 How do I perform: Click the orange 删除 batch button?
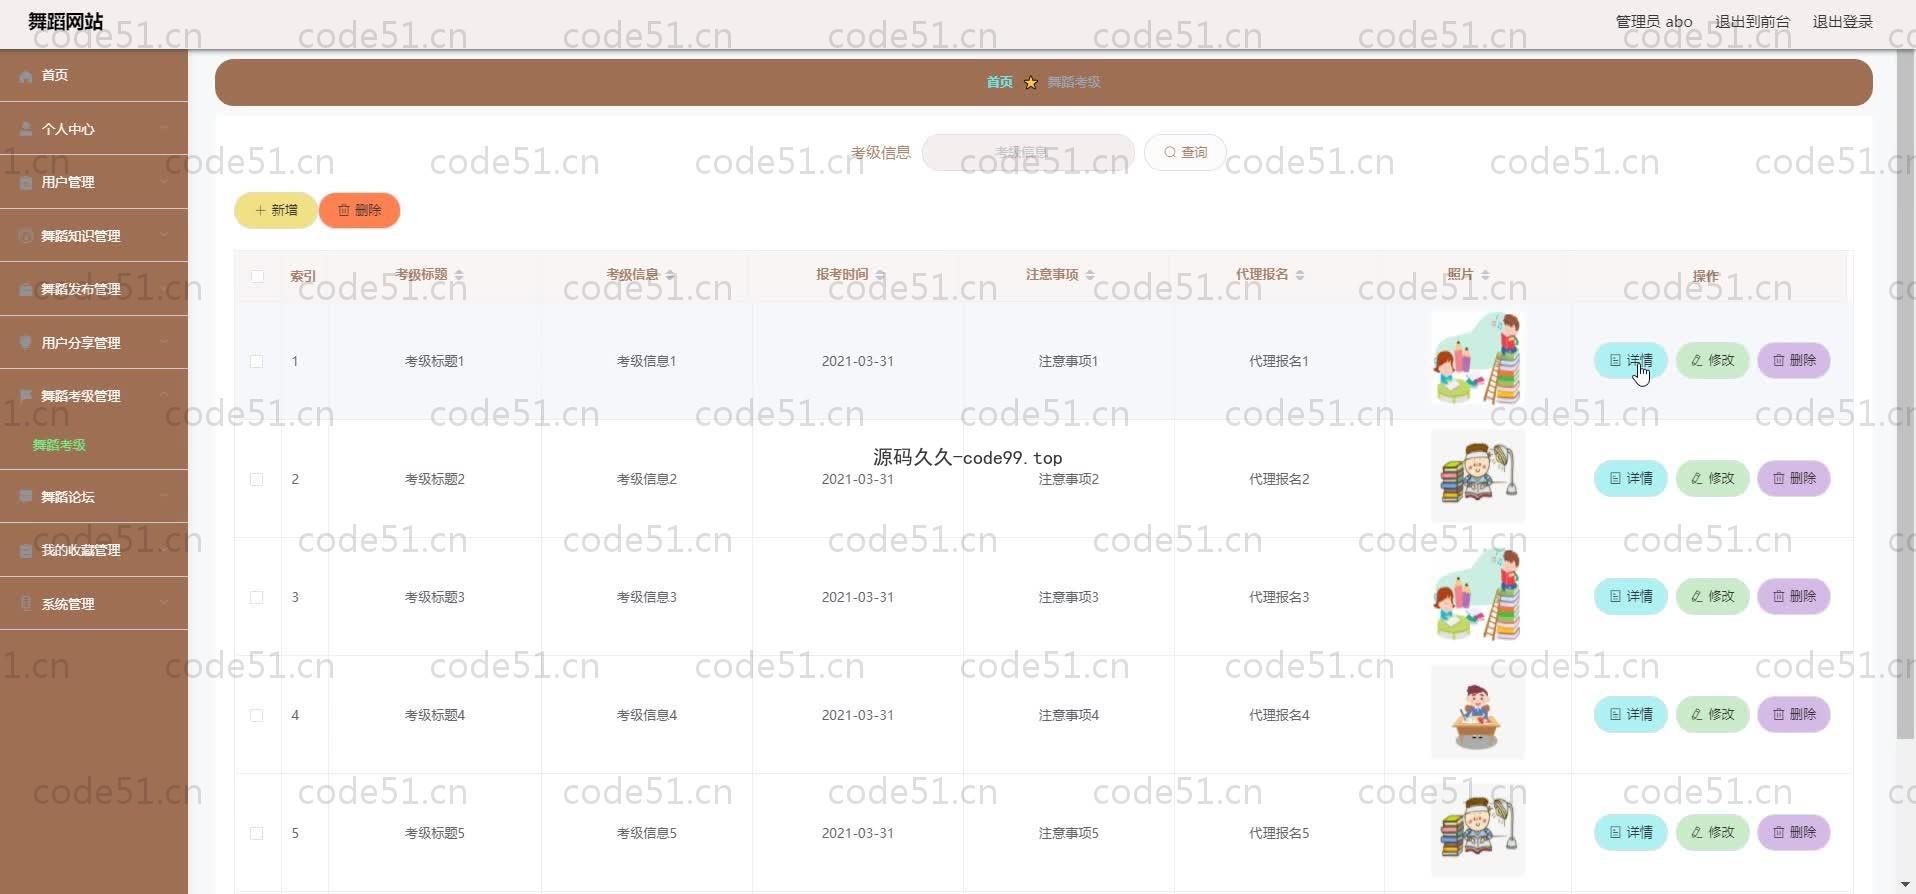pyautogui.click(x=359, y=210)
